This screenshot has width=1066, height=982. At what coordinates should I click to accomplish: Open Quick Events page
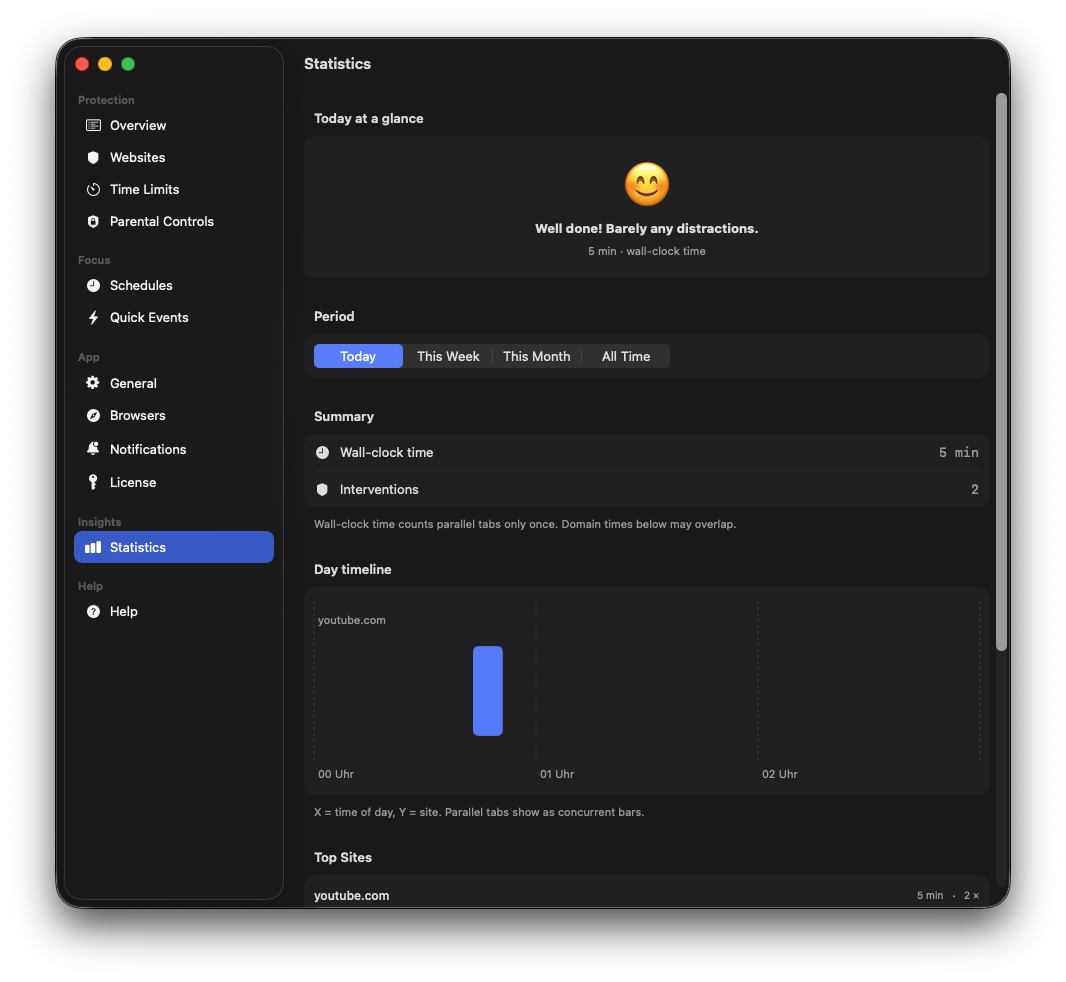coord(173,317)
